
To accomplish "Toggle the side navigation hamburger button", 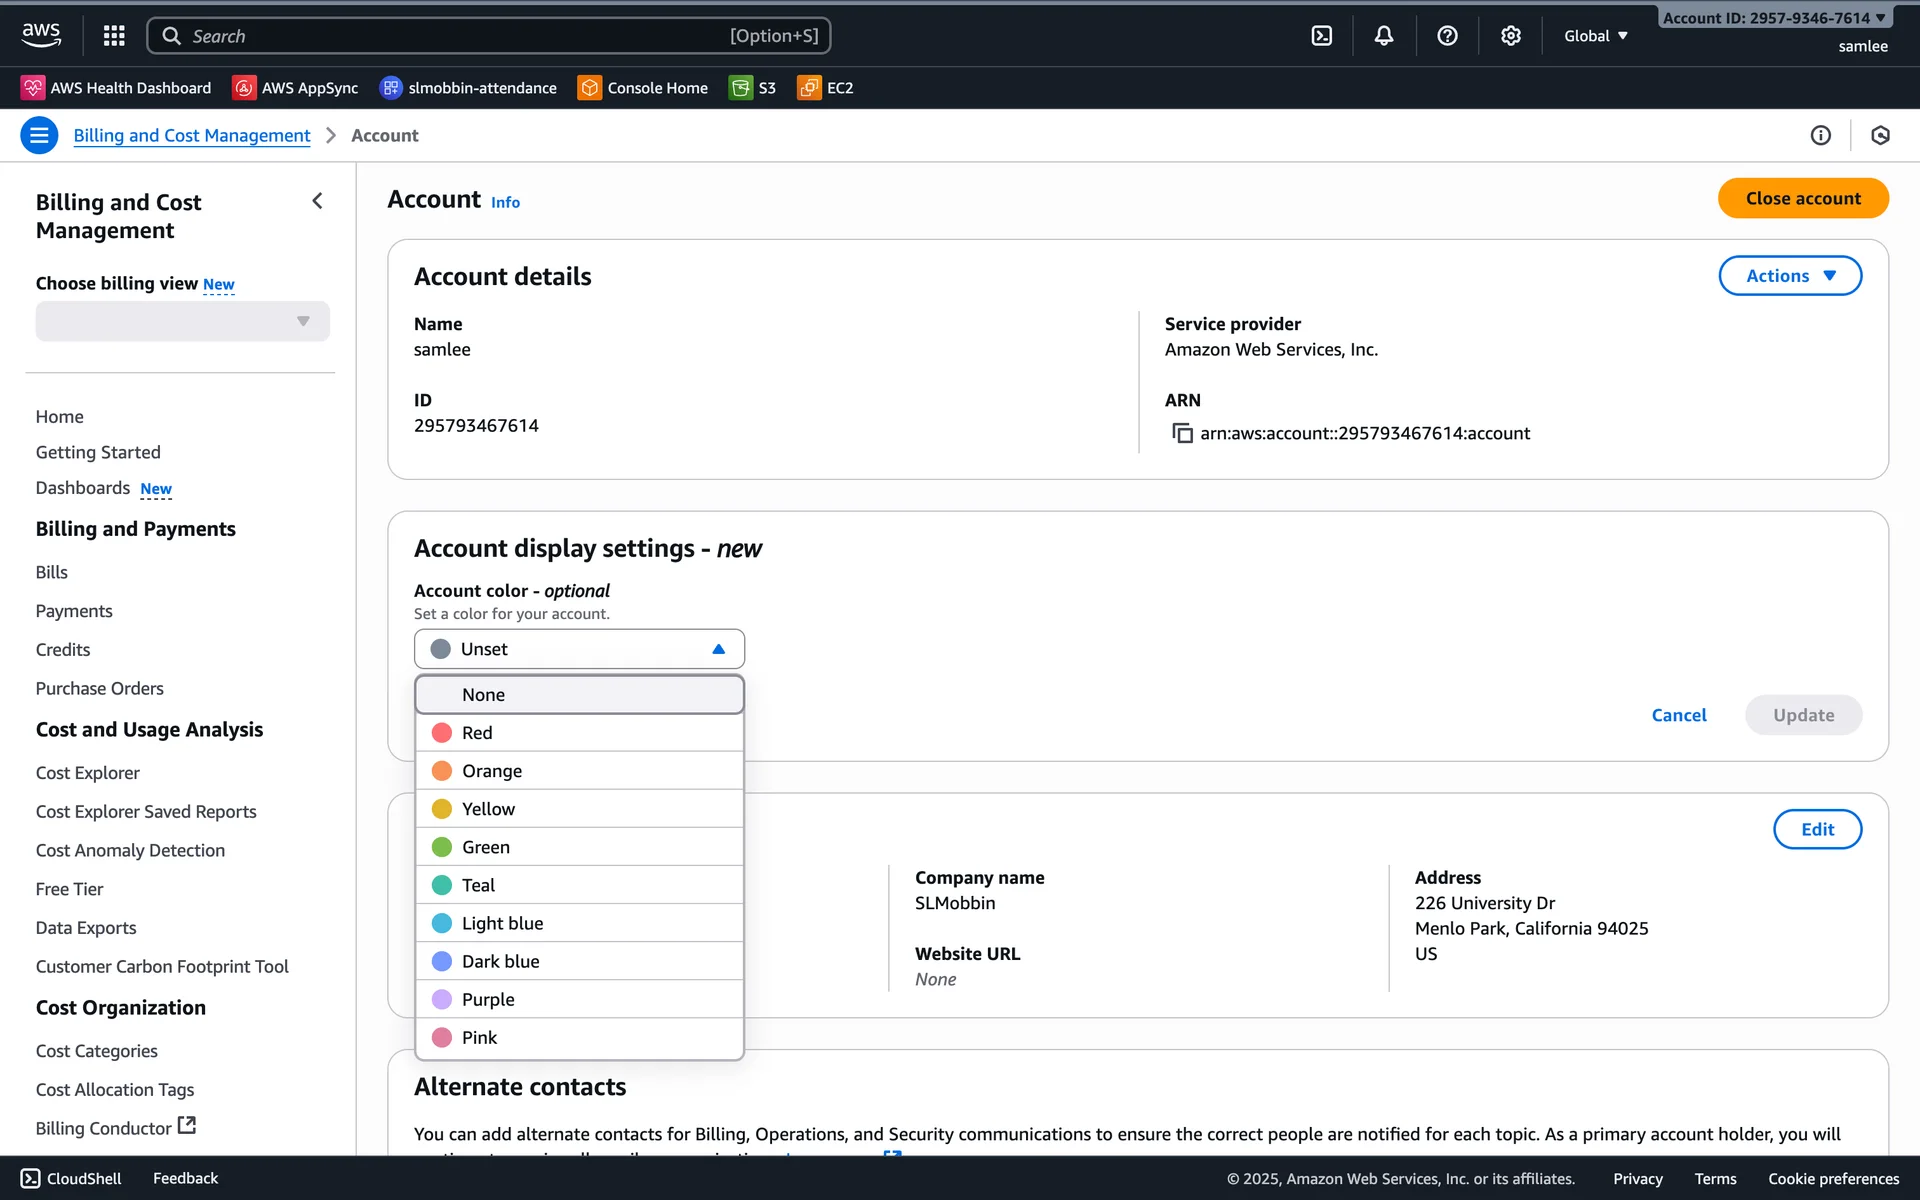I will (39, 135).
